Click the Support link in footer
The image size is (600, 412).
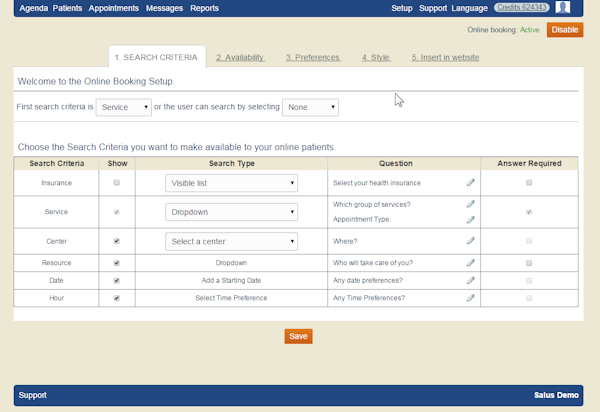tap(33, 395)
